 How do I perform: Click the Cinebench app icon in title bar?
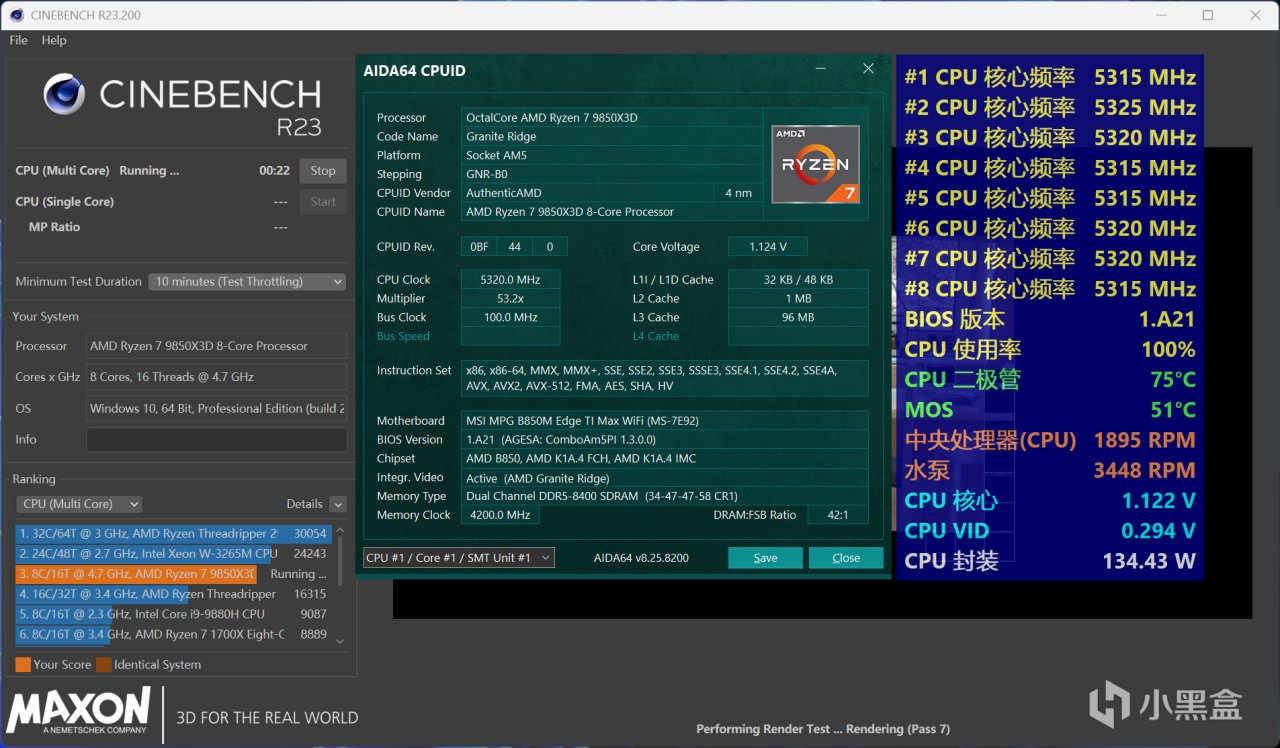(x=16, y=15)
